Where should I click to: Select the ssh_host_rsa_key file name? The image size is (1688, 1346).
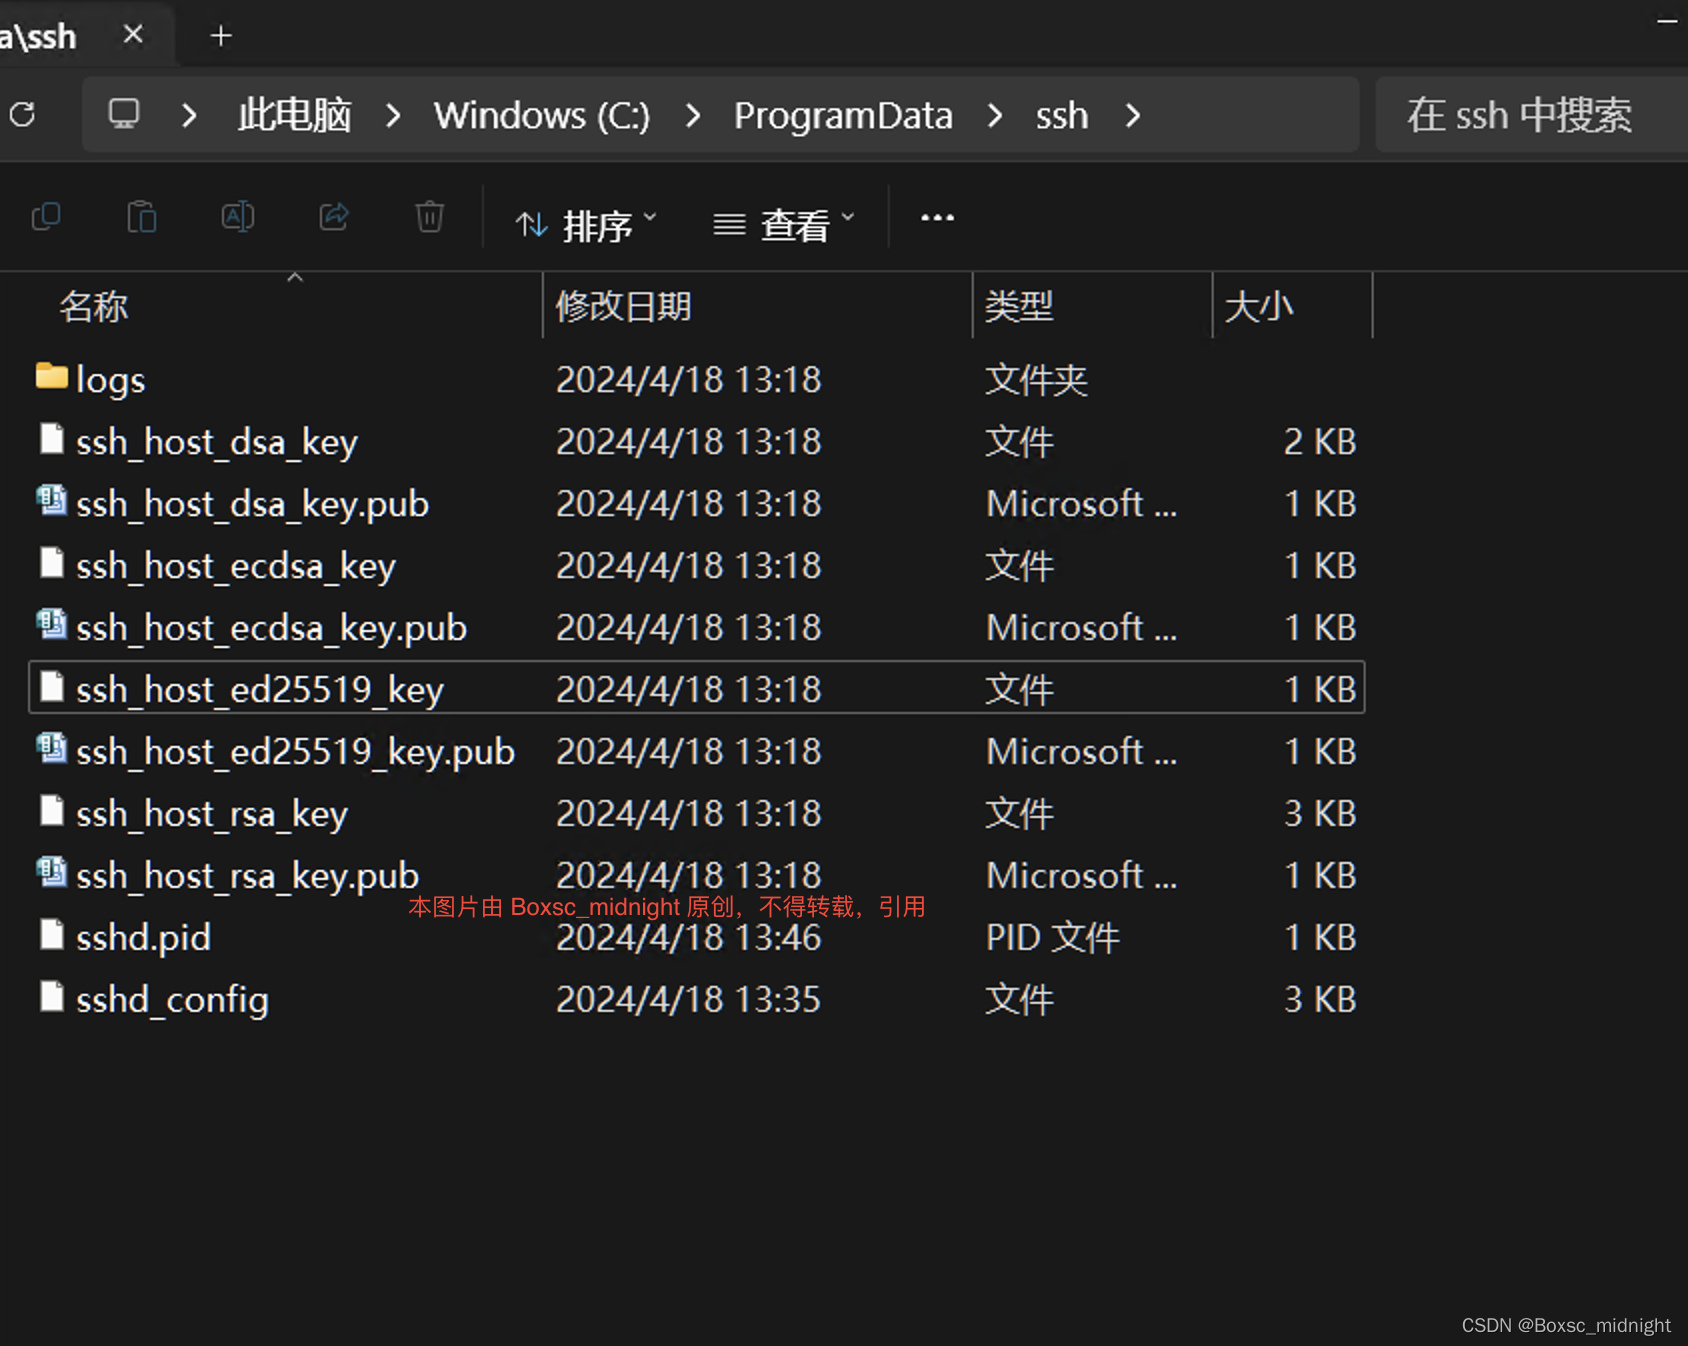click(212, 814)
